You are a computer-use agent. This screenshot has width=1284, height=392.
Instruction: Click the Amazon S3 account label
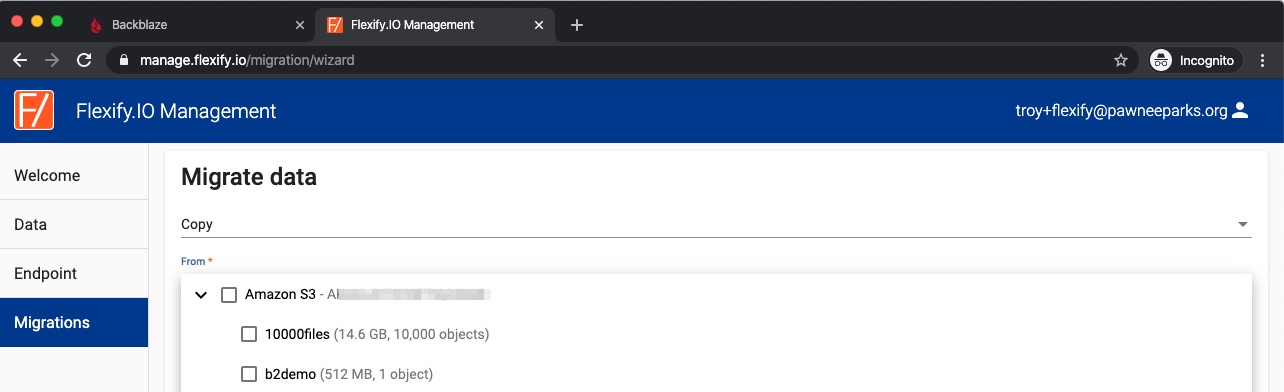point(280,295)
